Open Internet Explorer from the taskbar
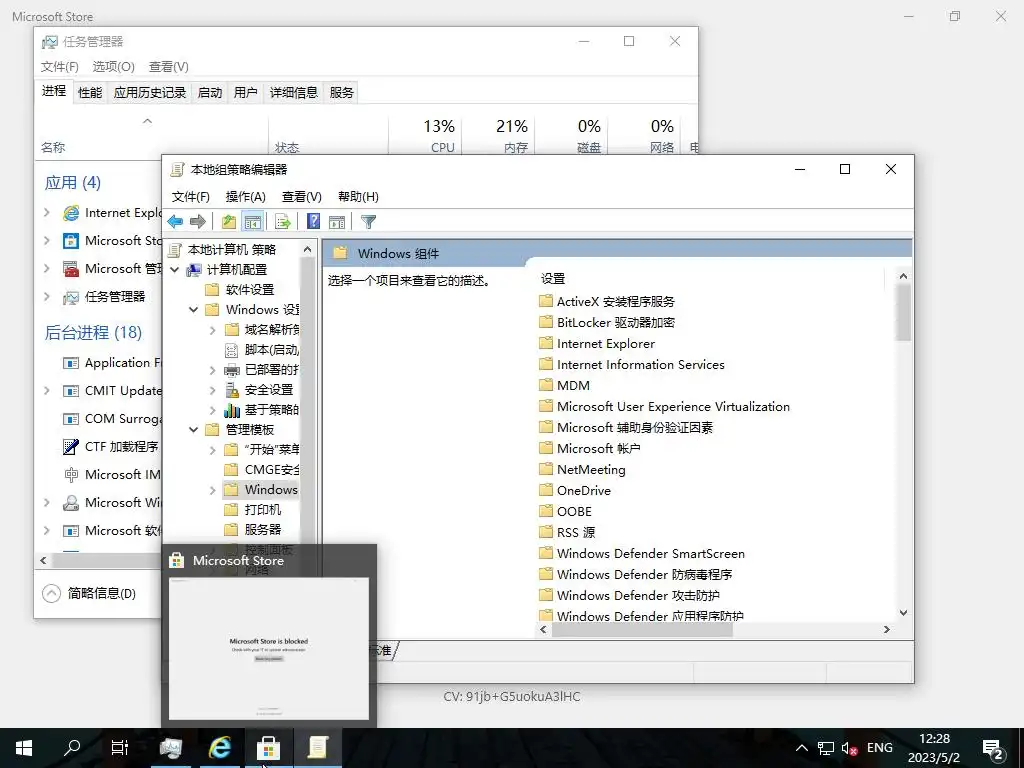The width and height of the screenshot is (1024, 768). tap(220, 748)
